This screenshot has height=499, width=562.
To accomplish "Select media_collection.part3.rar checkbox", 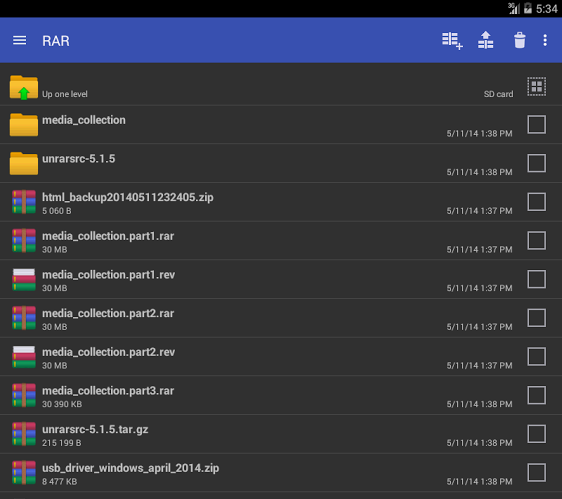I will pos(537,395).
